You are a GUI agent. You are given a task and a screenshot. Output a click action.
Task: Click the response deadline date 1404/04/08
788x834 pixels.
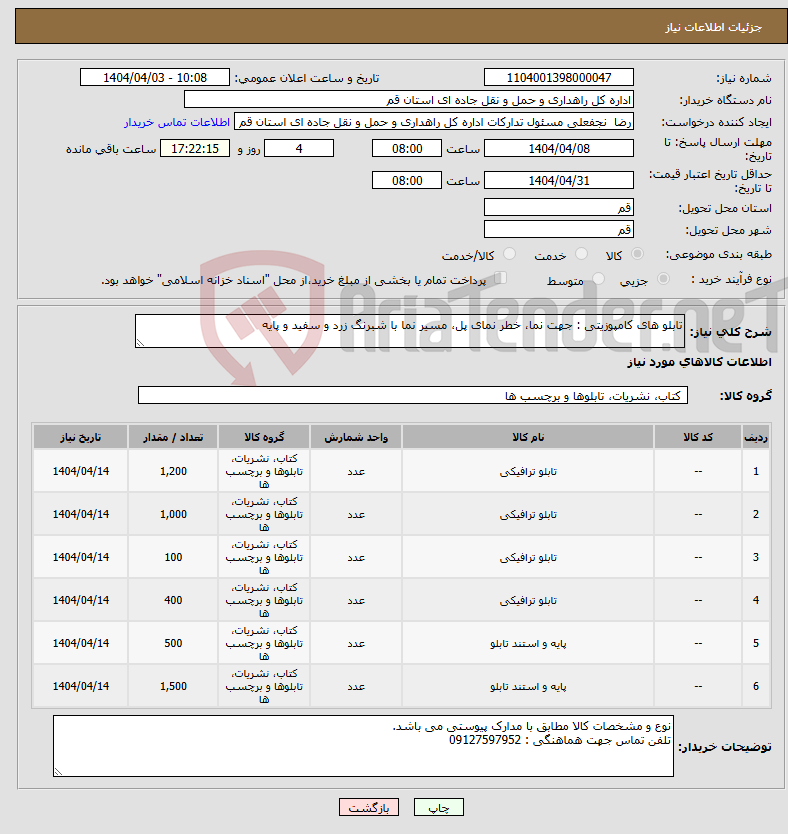559,148
